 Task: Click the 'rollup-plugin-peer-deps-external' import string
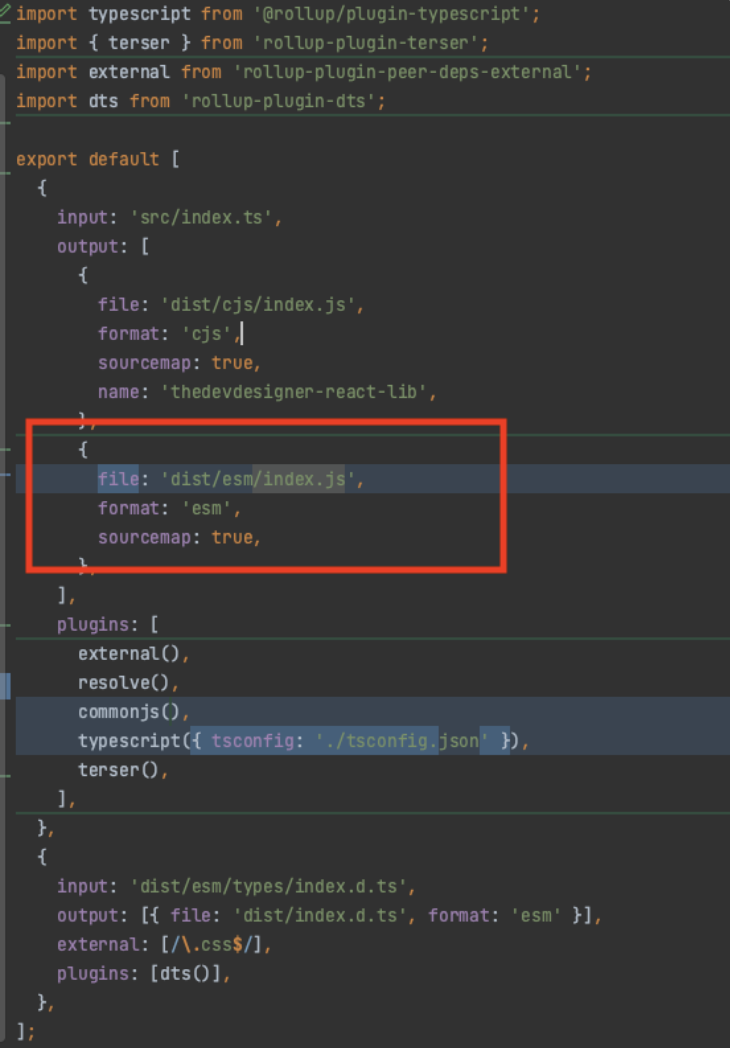(x=407, y=72)
